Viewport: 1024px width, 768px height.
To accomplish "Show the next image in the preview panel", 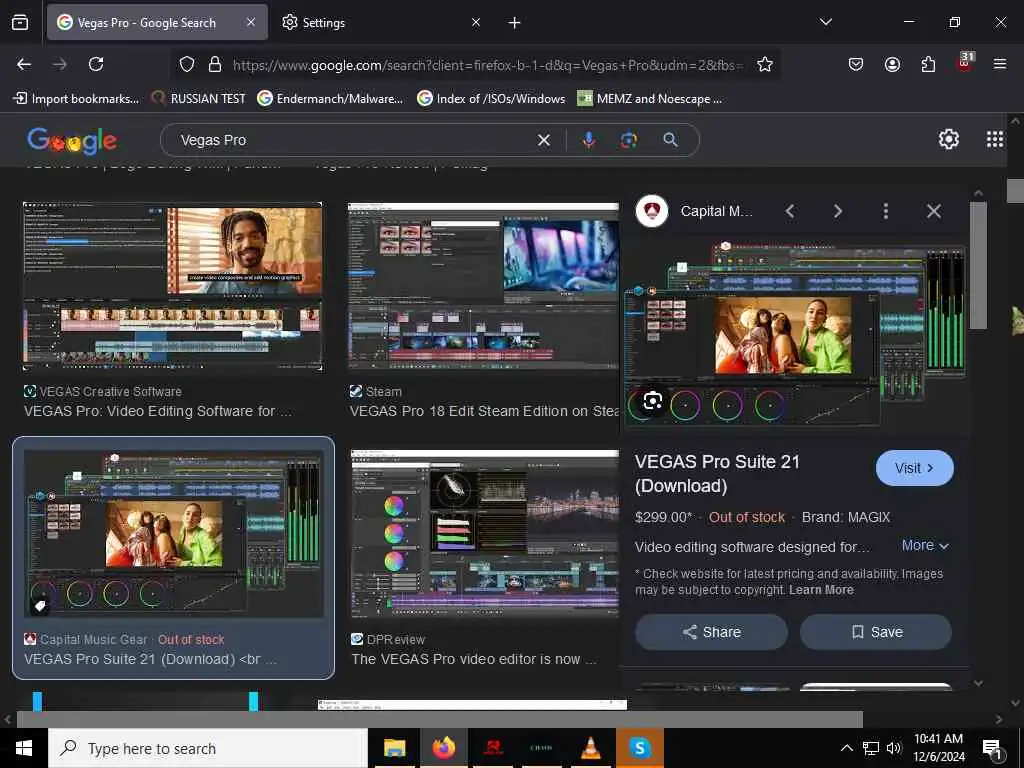I will click(x=838, y=211).
